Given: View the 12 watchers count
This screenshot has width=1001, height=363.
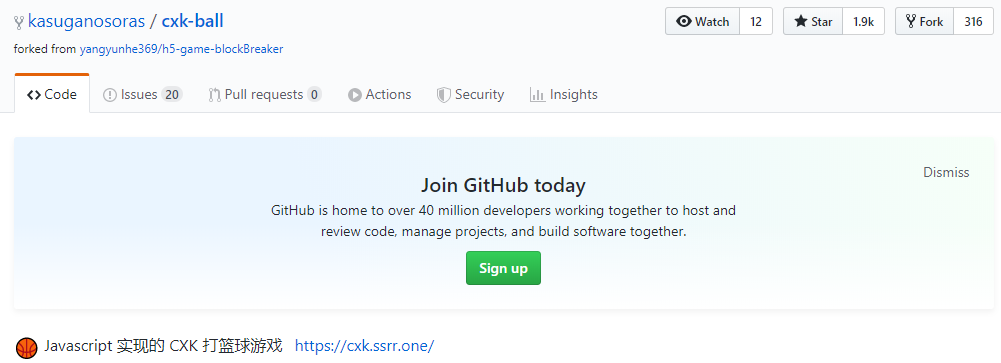Looking at the screenshot, I should click(x=756, y=22).
